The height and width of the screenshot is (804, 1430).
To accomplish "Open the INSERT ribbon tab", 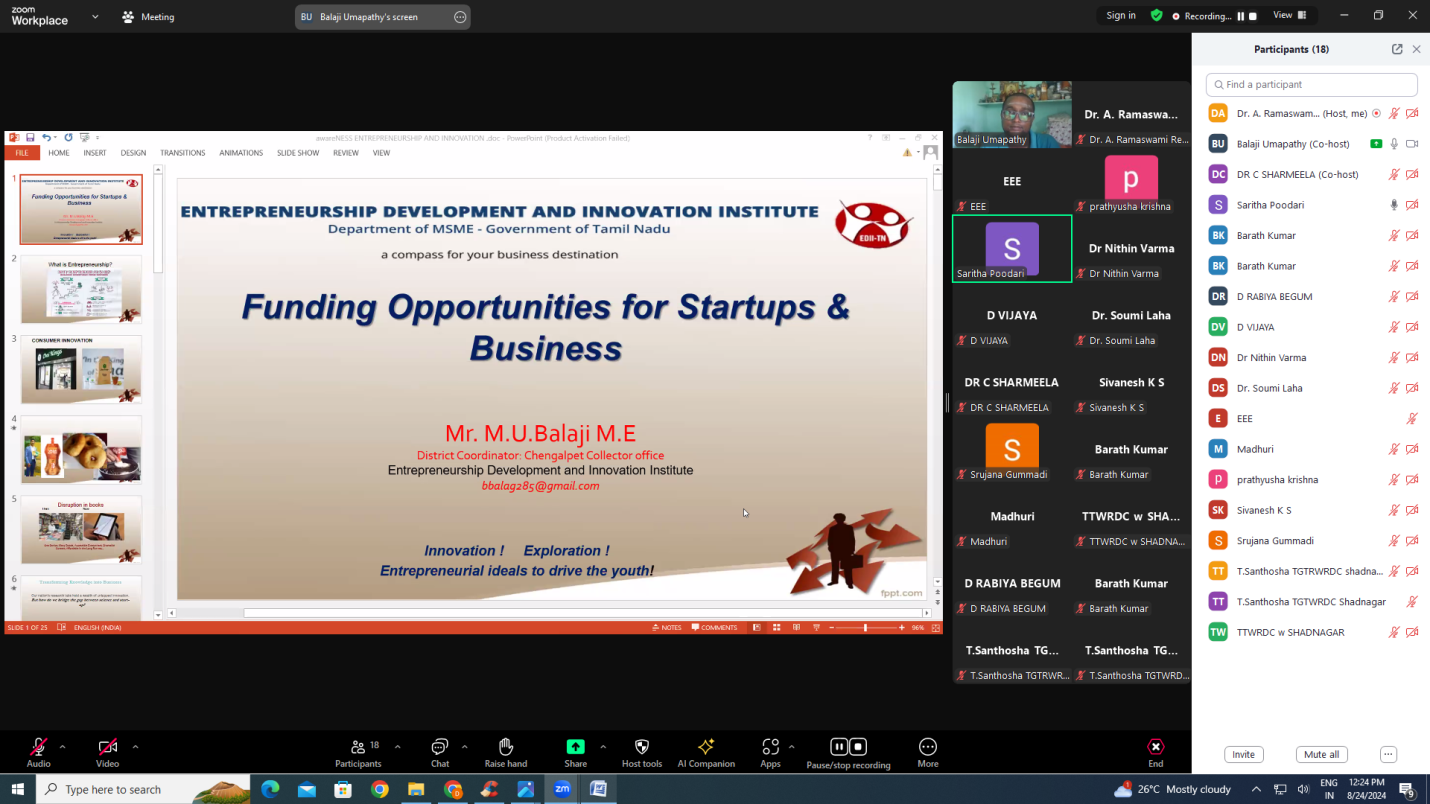I will [95, 153].
